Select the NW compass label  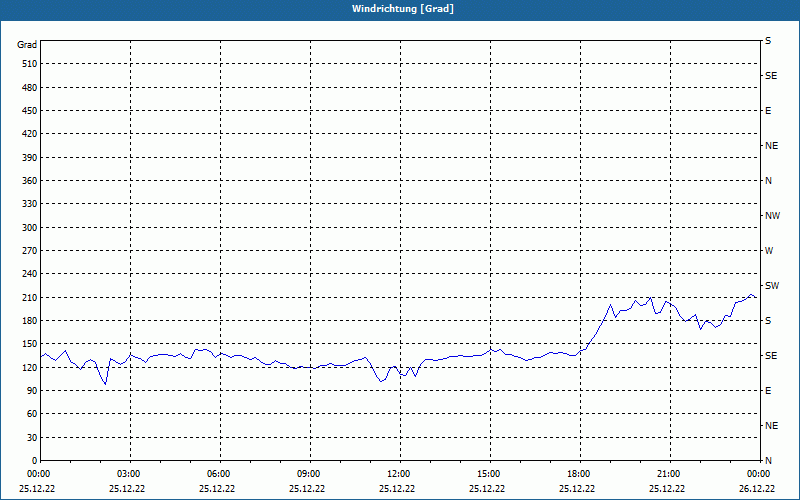click(772, 216)
